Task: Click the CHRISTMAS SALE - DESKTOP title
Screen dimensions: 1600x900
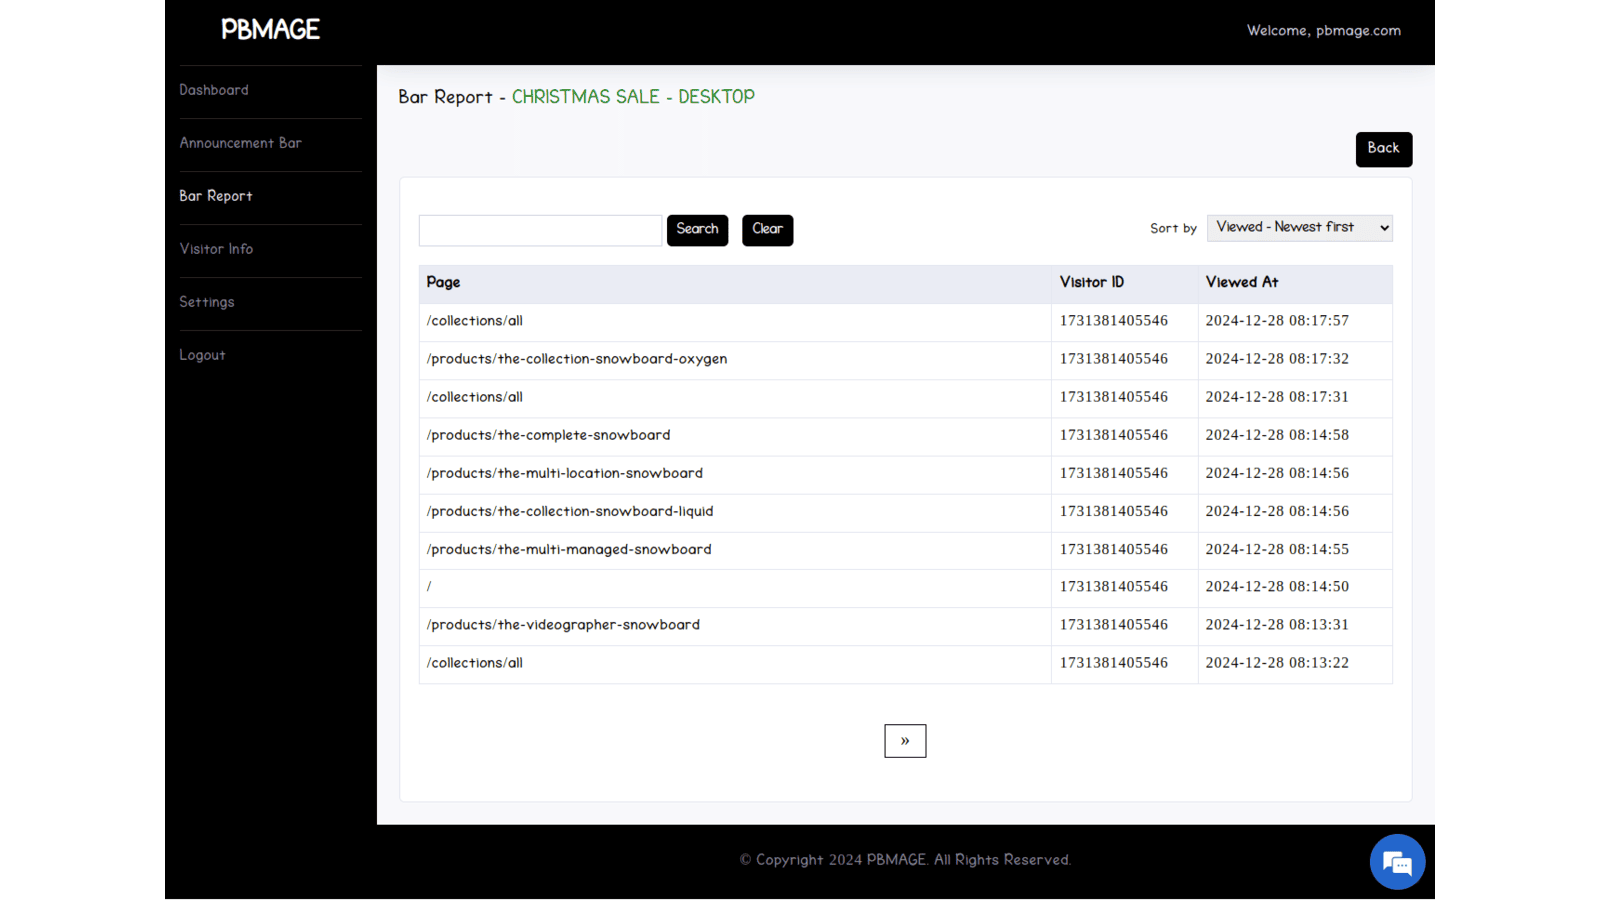Action: click(x=633, y=97)
